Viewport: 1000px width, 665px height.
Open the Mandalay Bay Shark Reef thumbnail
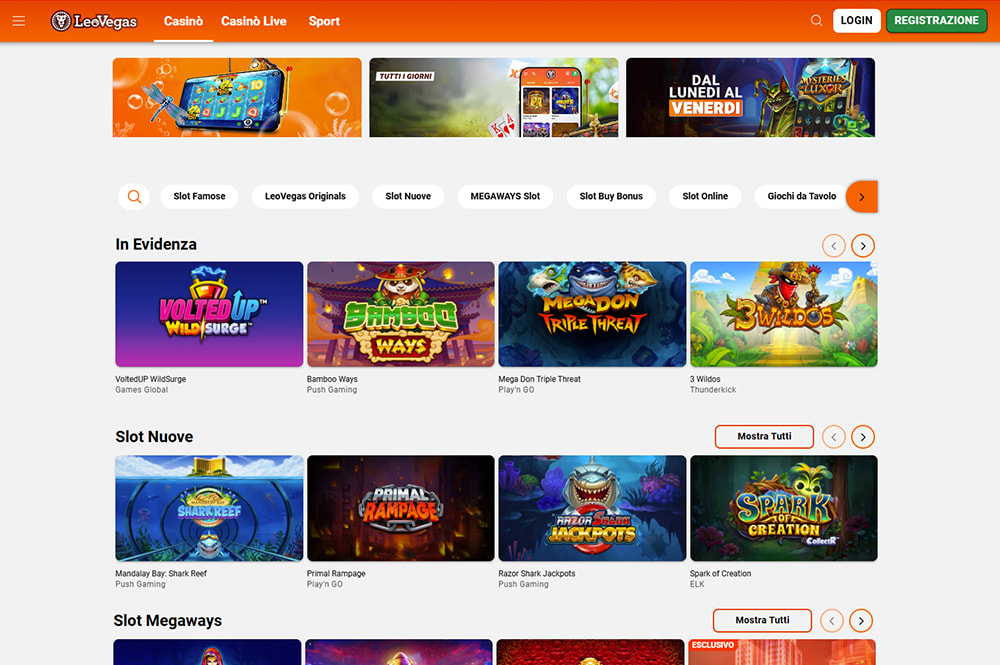[x=209, y=508]
